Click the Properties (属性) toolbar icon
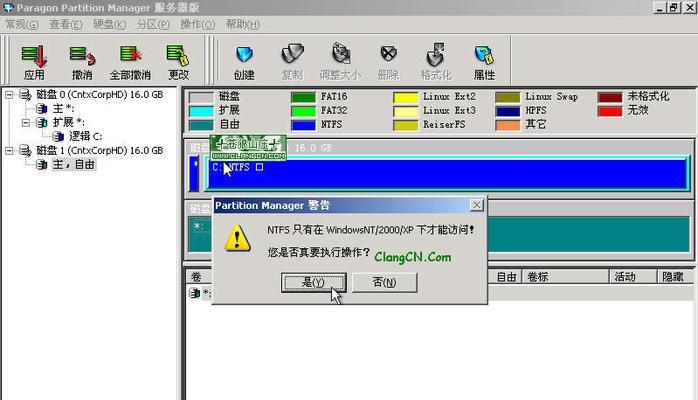The width and height of the screenshot is (698, 400). point(484,55)
